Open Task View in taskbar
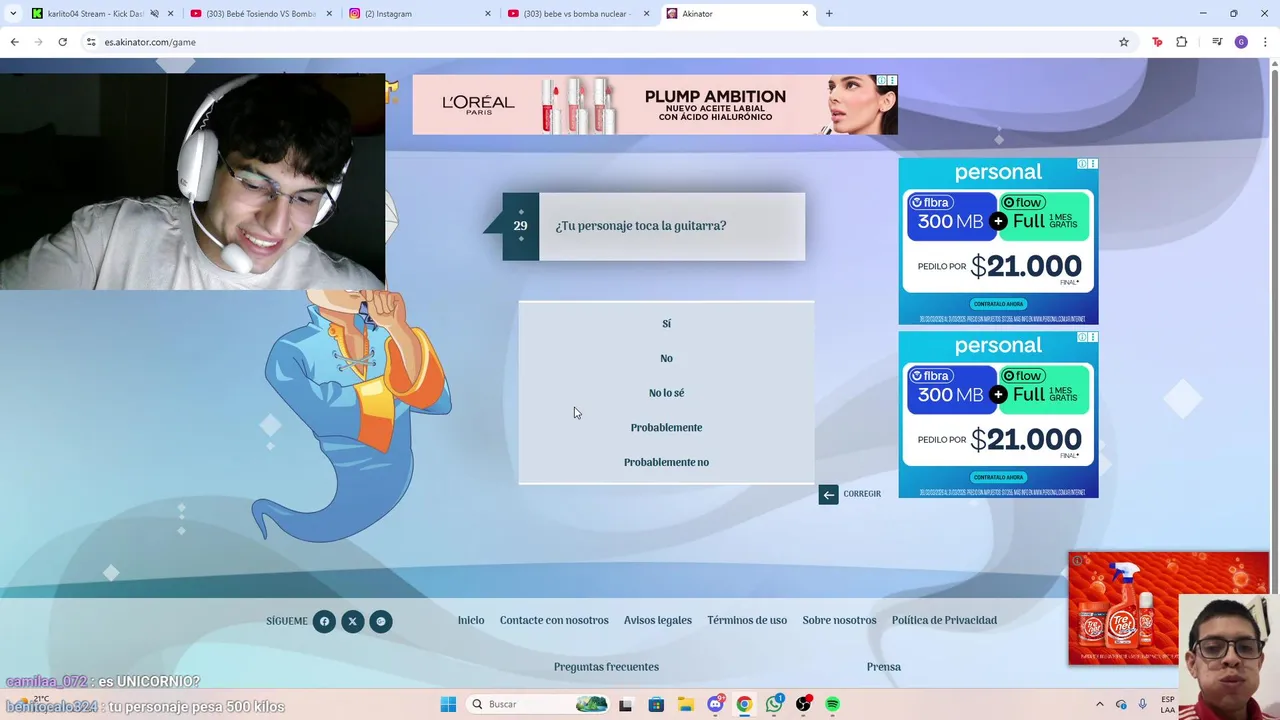1280x720 pixels. click(626, 704)
